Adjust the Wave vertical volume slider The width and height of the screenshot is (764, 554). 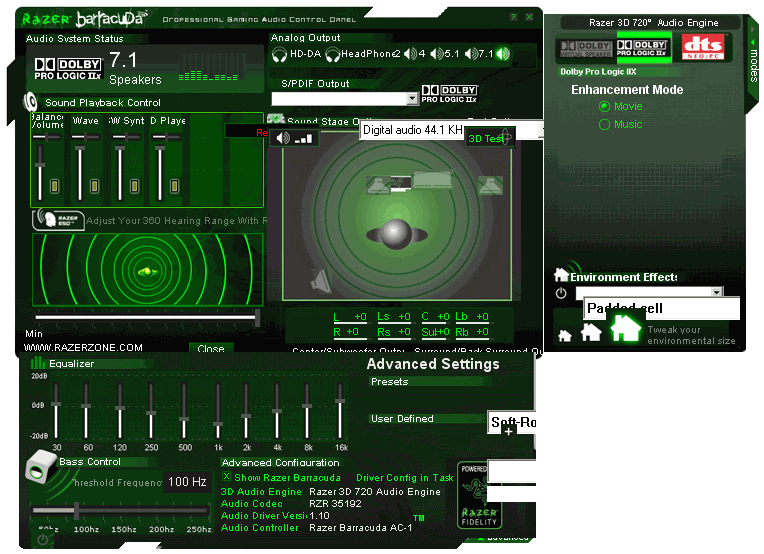point(79,173)
